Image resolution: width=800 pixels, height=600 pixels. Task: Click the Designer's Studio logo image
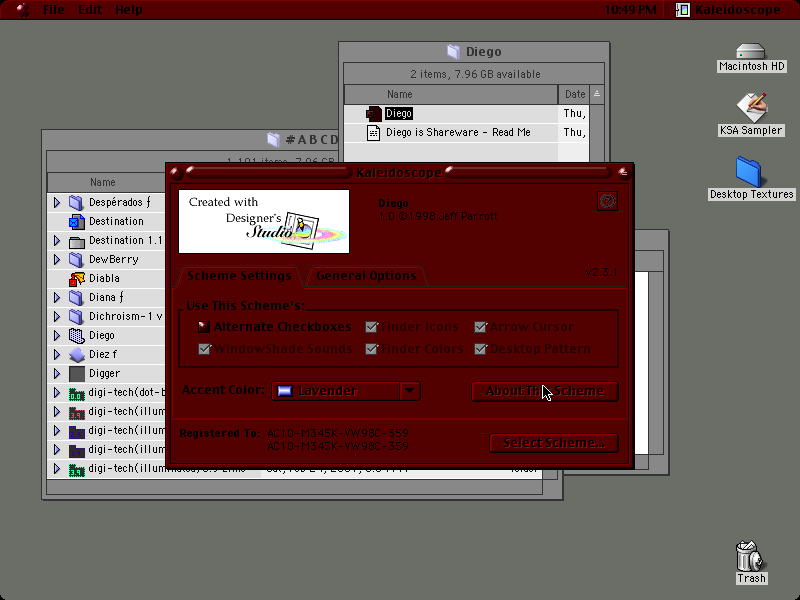264,221
